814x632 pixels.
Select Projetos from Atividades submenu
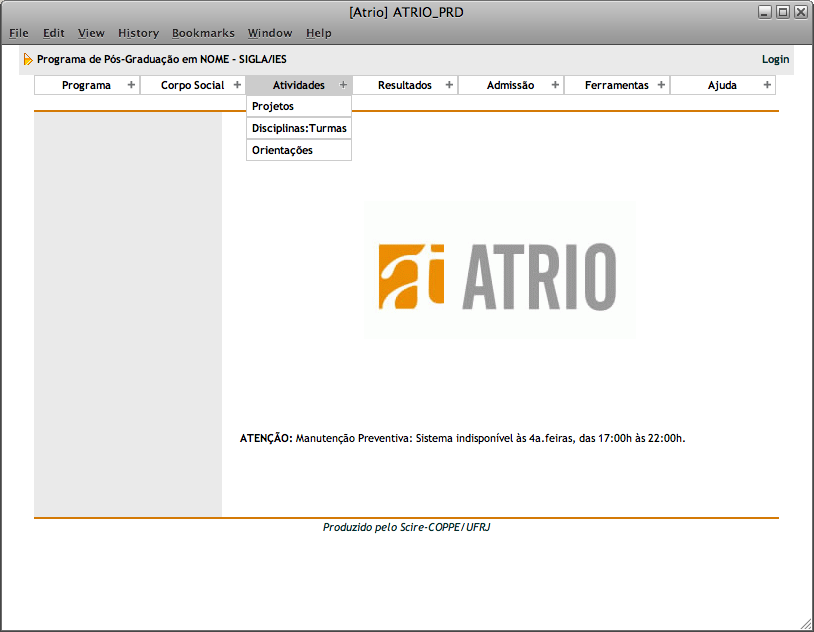pyautogui.click(x=273, y=106)
